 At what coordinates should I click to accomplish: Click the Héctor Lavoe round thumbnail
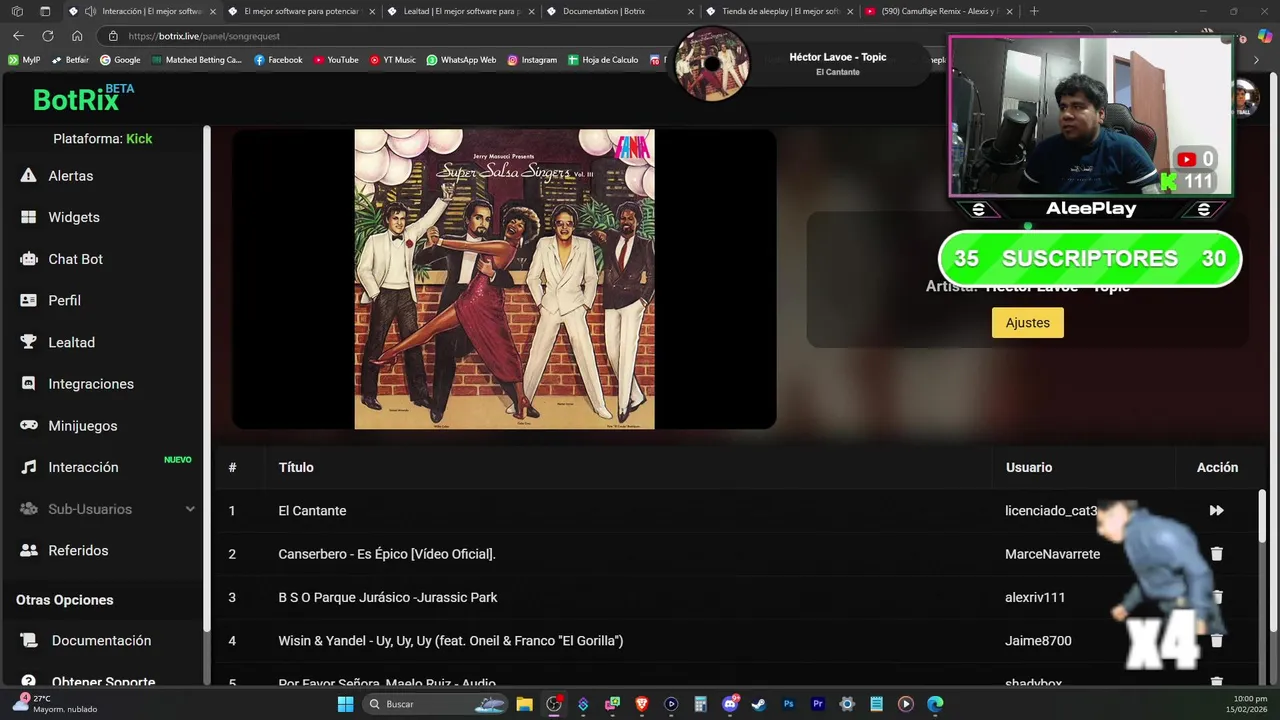tap(712, 64)
